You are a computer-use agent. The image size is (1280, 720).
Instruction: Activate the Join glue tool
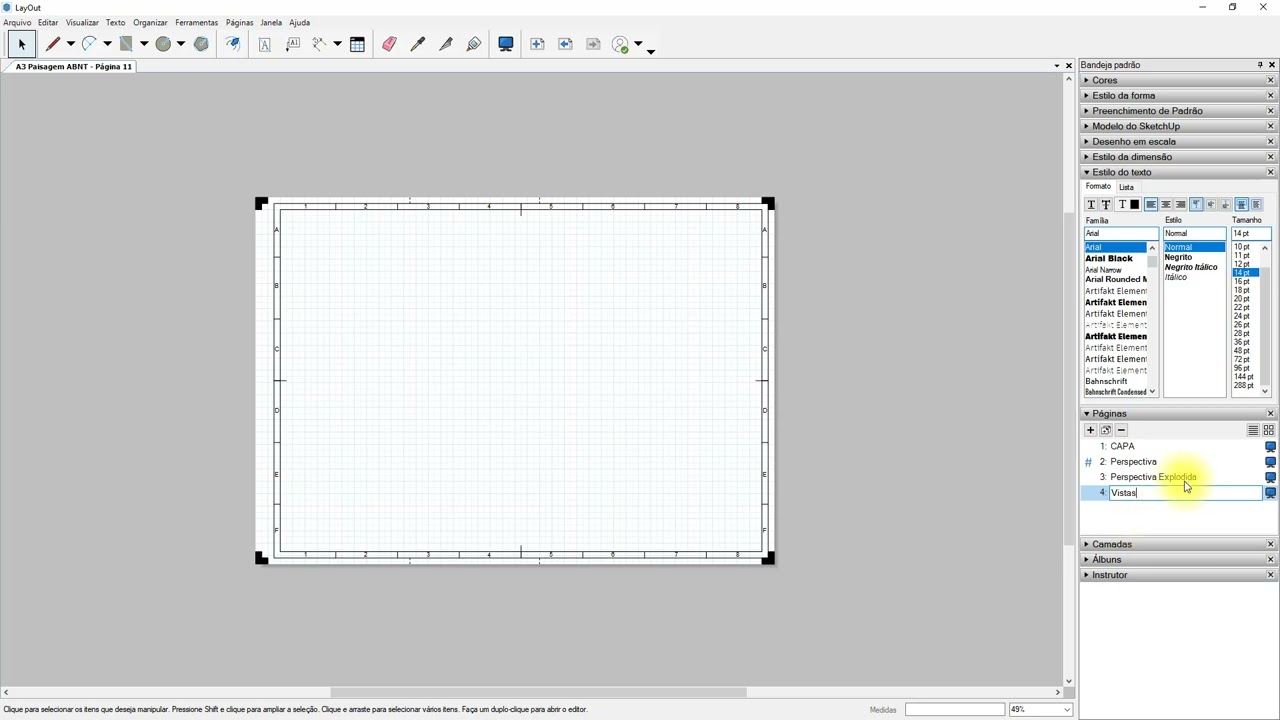point(474,44)
